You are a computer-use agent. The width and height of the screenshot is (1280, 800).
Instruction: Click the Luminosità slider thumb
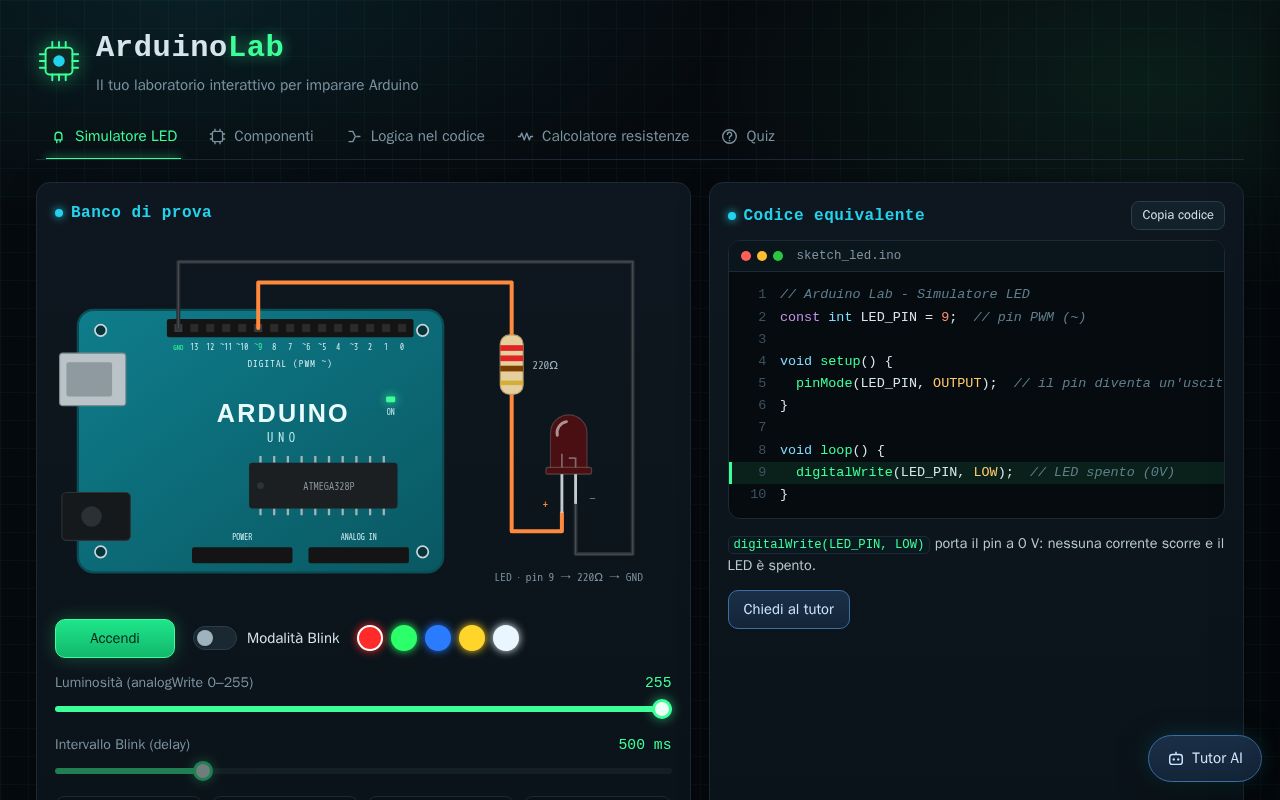click(662, 709)
